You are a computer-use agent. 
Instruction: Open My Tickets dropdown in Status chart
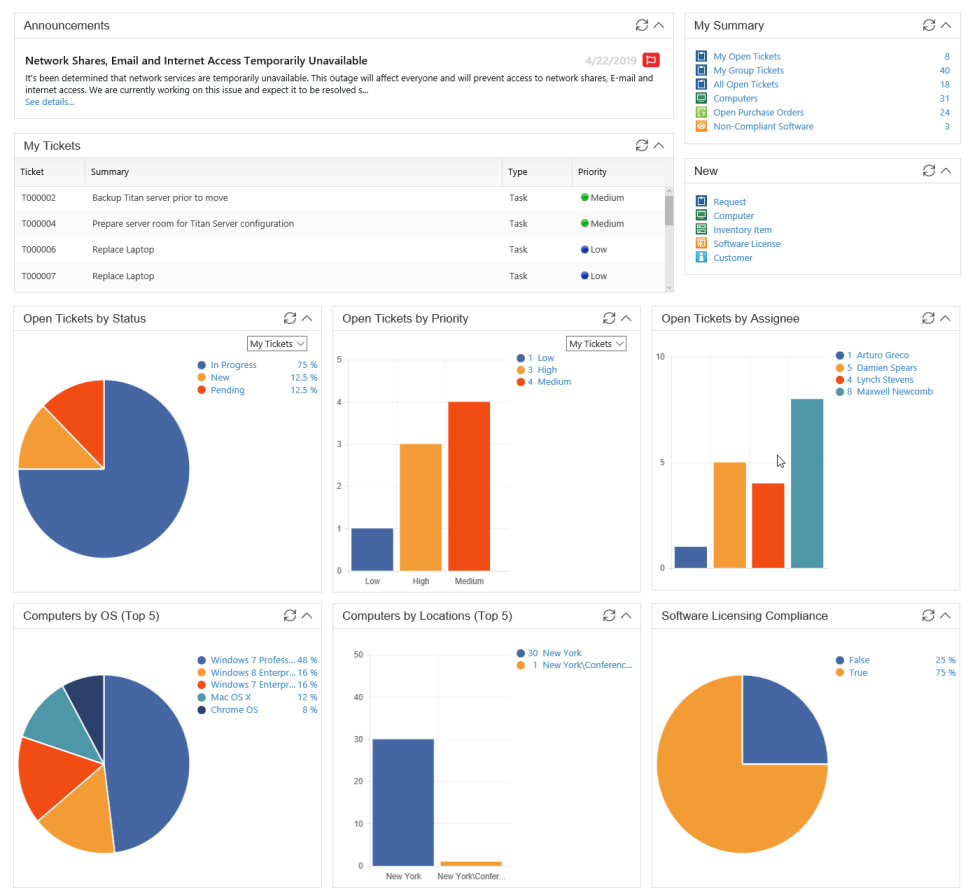[277, 344]
